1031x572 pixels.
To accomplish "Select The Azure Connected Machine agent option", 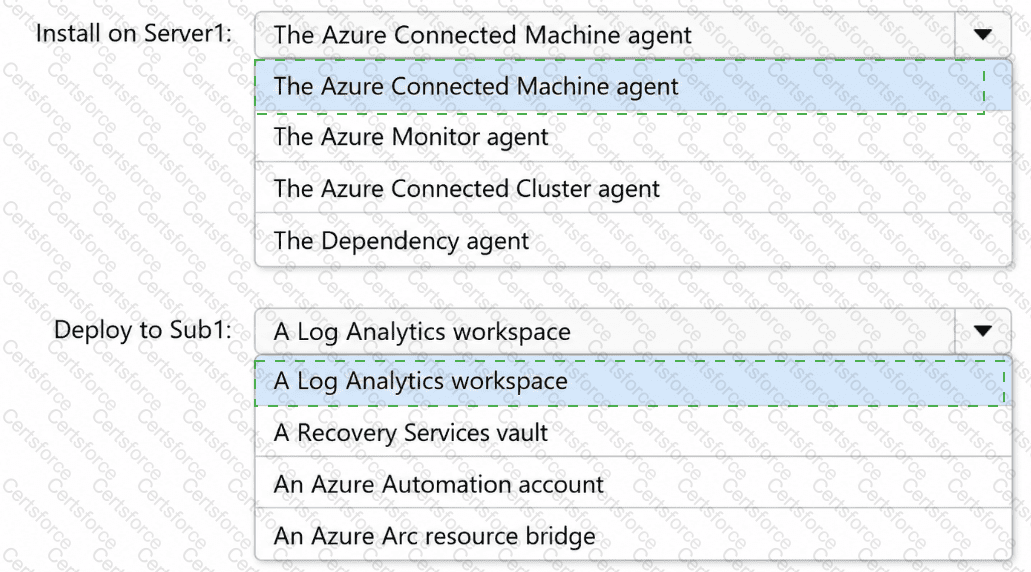I will tap(633, 86).
